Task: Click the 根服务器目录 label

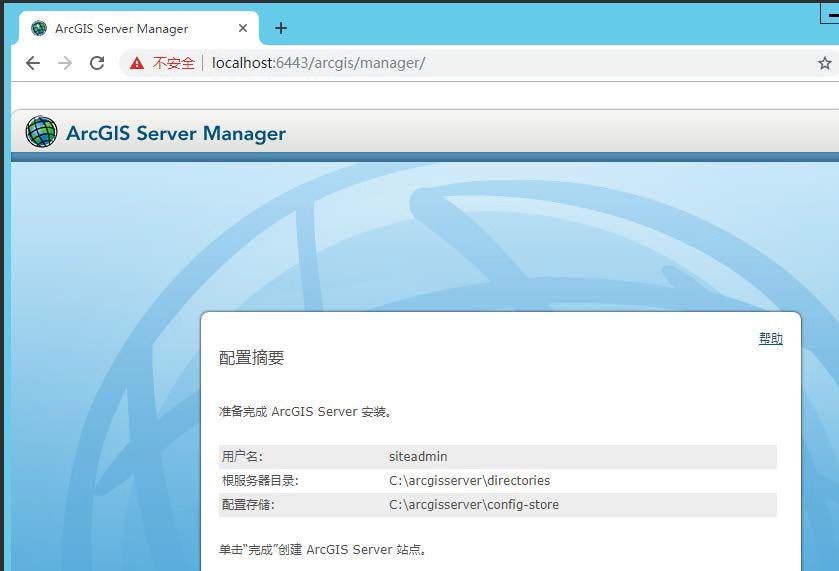Action: pyautogui.click(x=260, y=481)
